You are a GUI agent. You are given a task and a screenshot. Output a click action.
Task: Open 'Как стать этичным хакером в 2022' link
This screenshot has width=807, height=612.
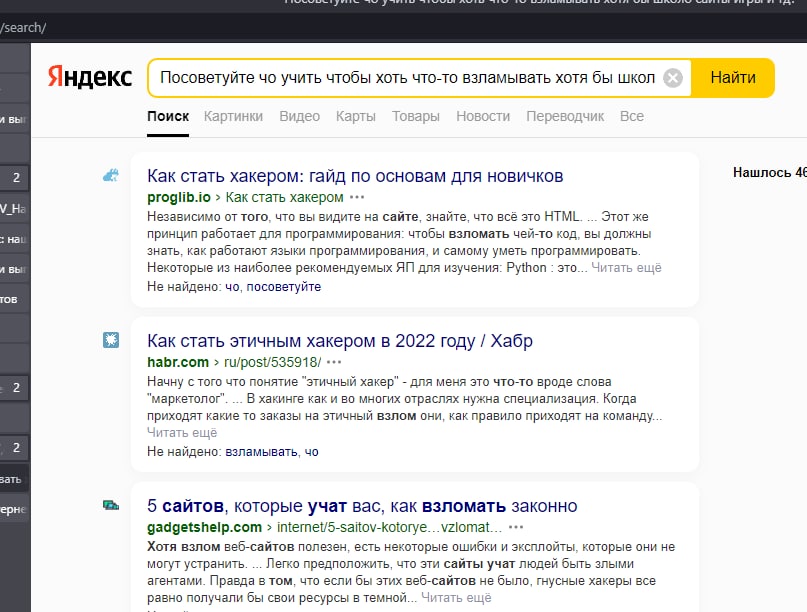340,341
